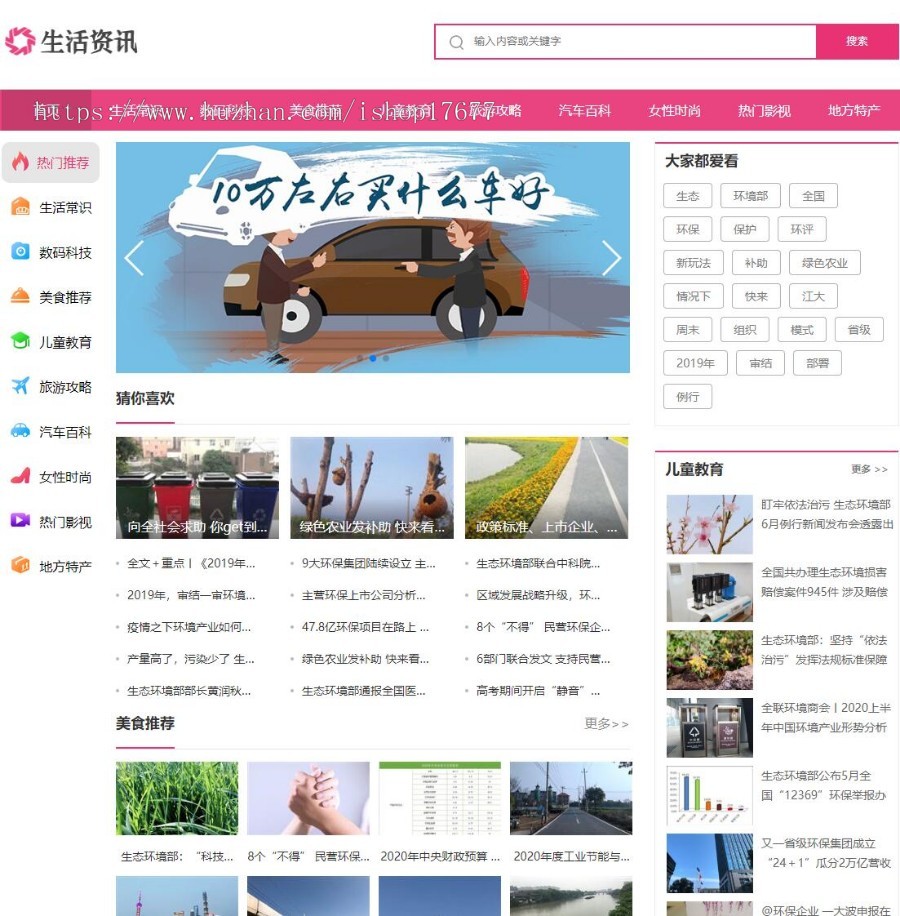Viewport: 900px width, 916px height.
Task: Click the 汽车百科 car icon
Action: pos(20,431)
